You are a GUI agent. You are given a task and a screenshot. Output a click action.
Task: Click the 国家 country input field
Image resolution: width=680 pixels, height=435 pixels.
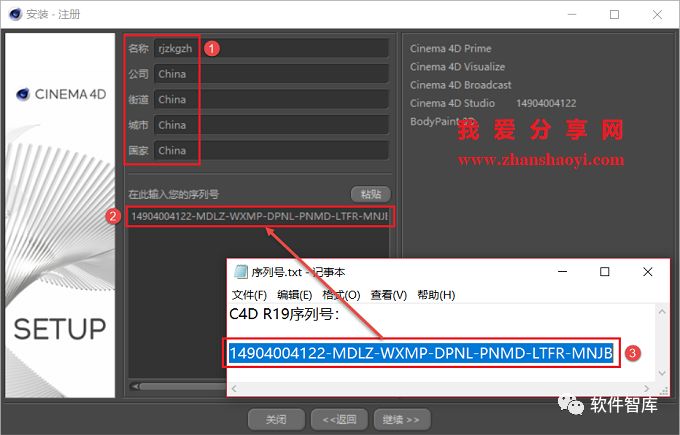pyautogui.click(x=271, y=150)
